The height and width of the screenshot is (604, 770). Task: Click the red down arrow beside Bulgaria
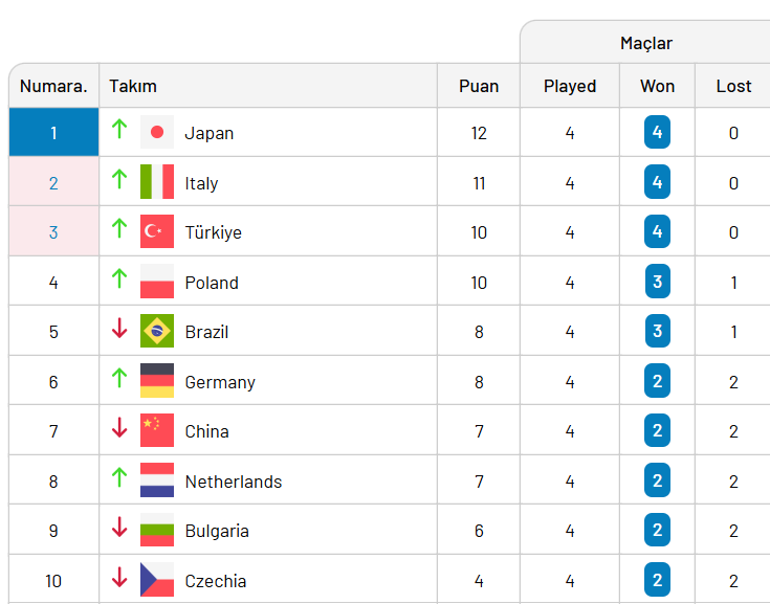pos(119,527)
